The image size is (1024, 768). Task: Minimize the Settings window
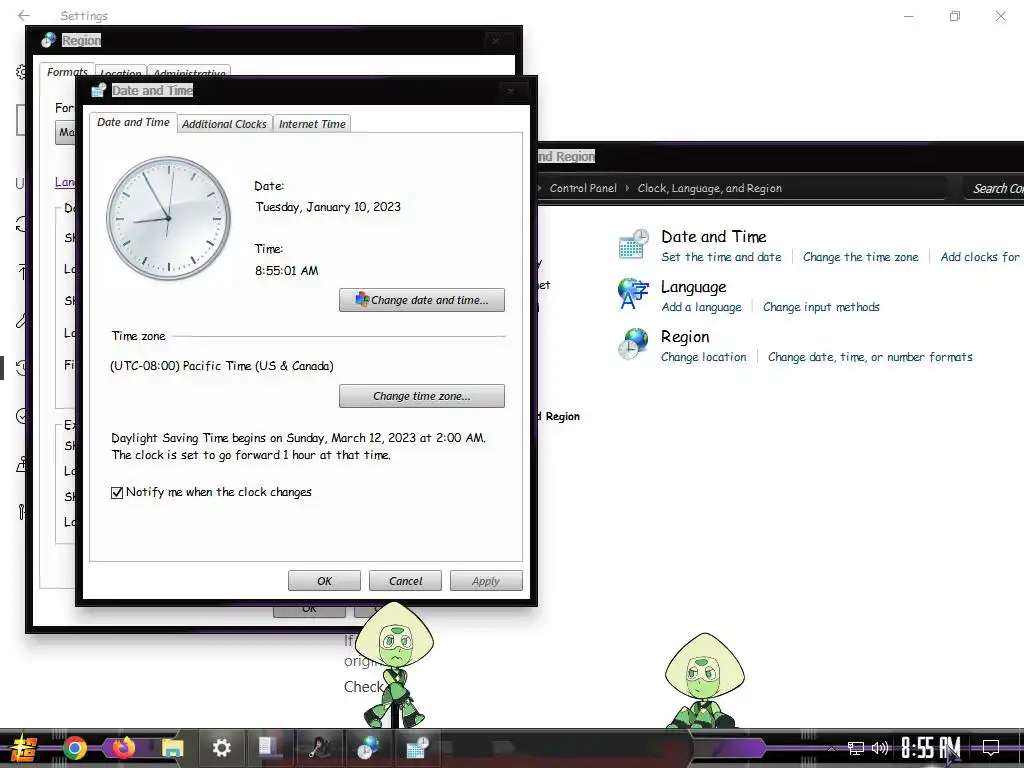[x=908, y=16]
